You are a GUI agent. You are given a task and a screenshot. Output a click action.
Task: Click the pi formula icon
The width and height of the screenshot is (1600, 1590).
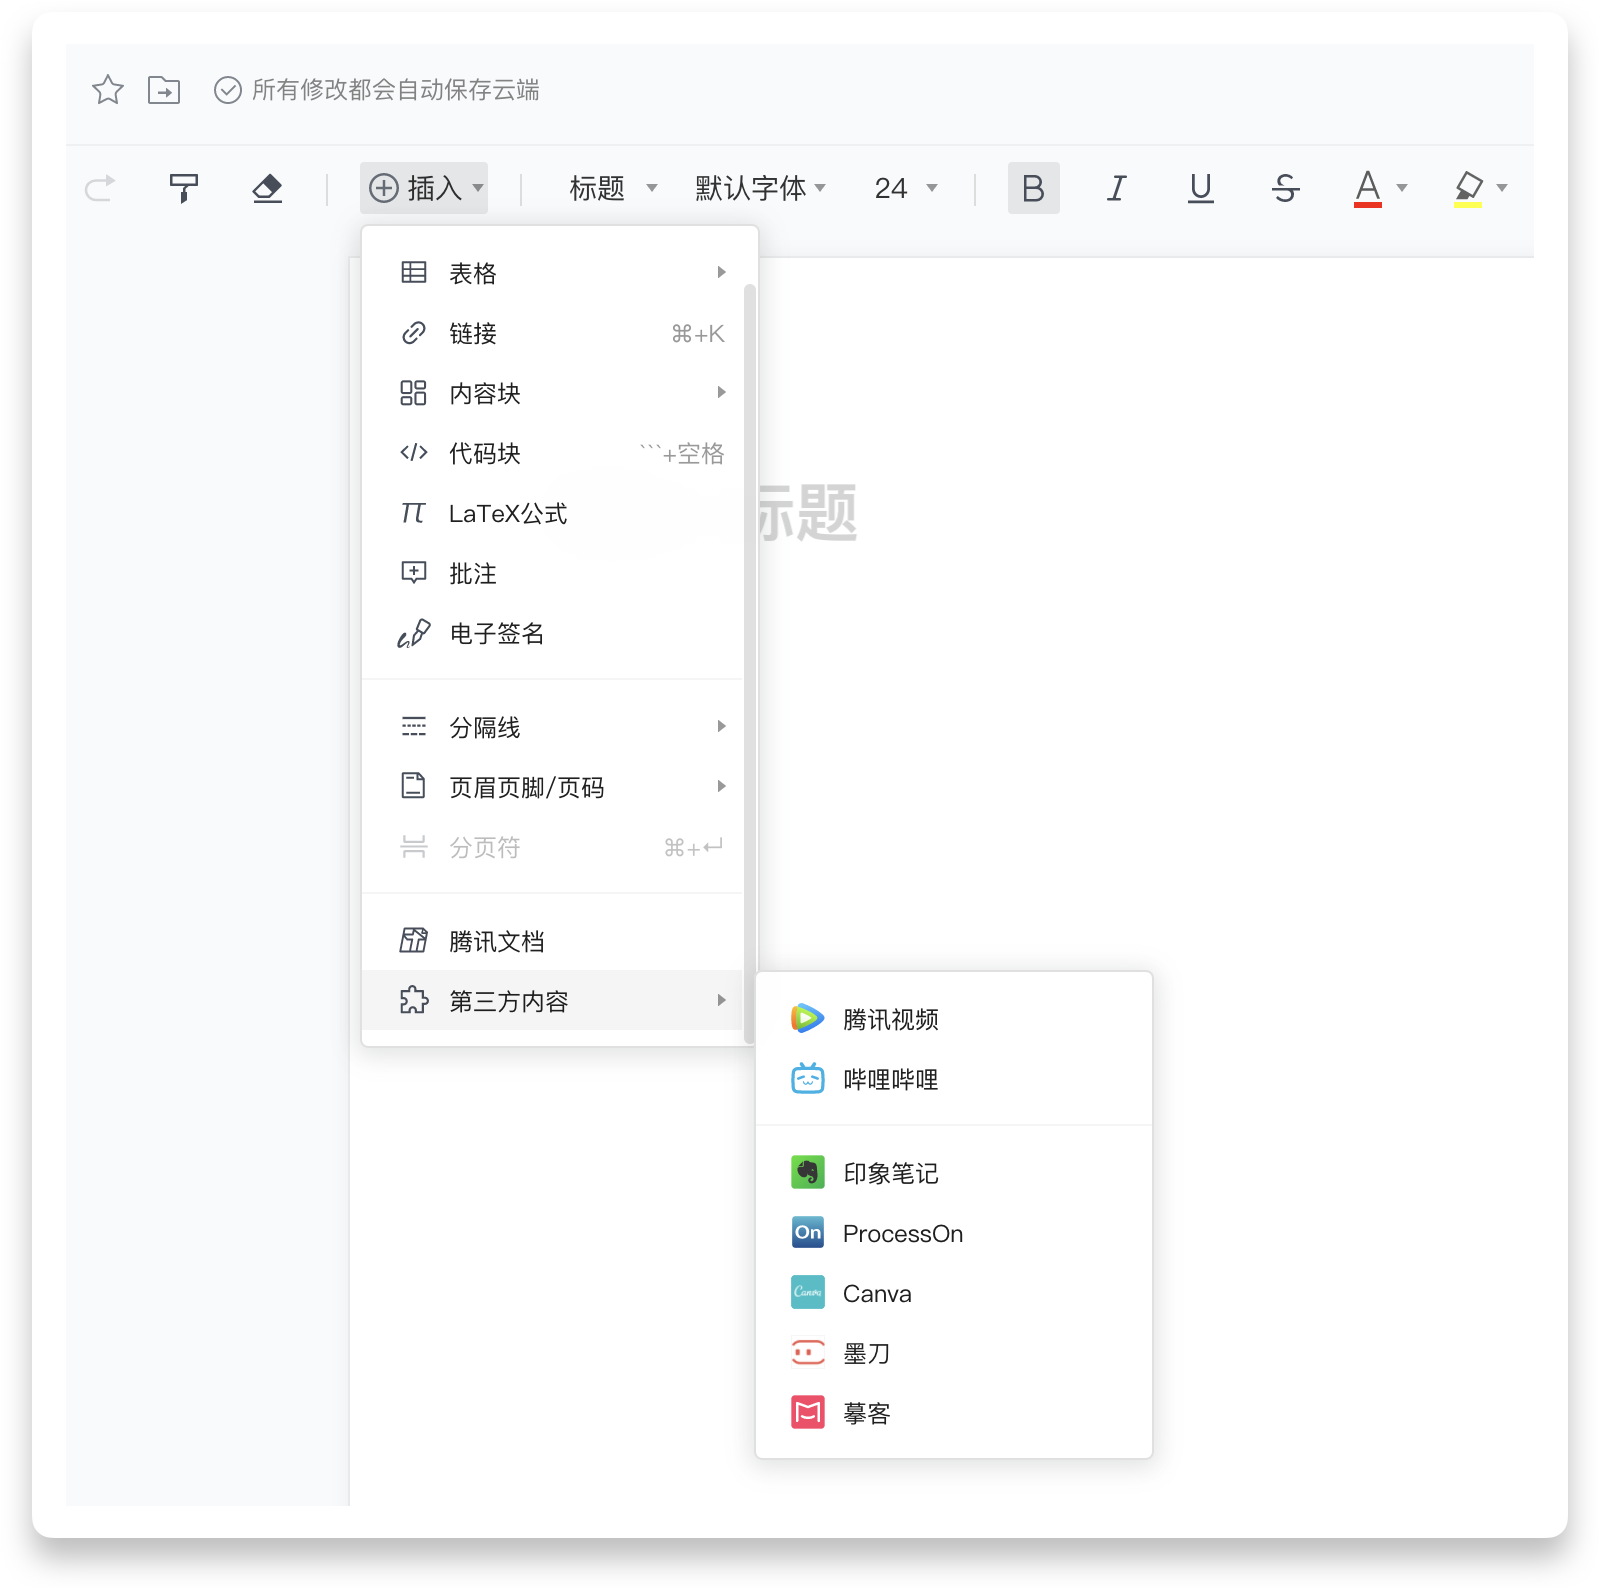[413, 513]
